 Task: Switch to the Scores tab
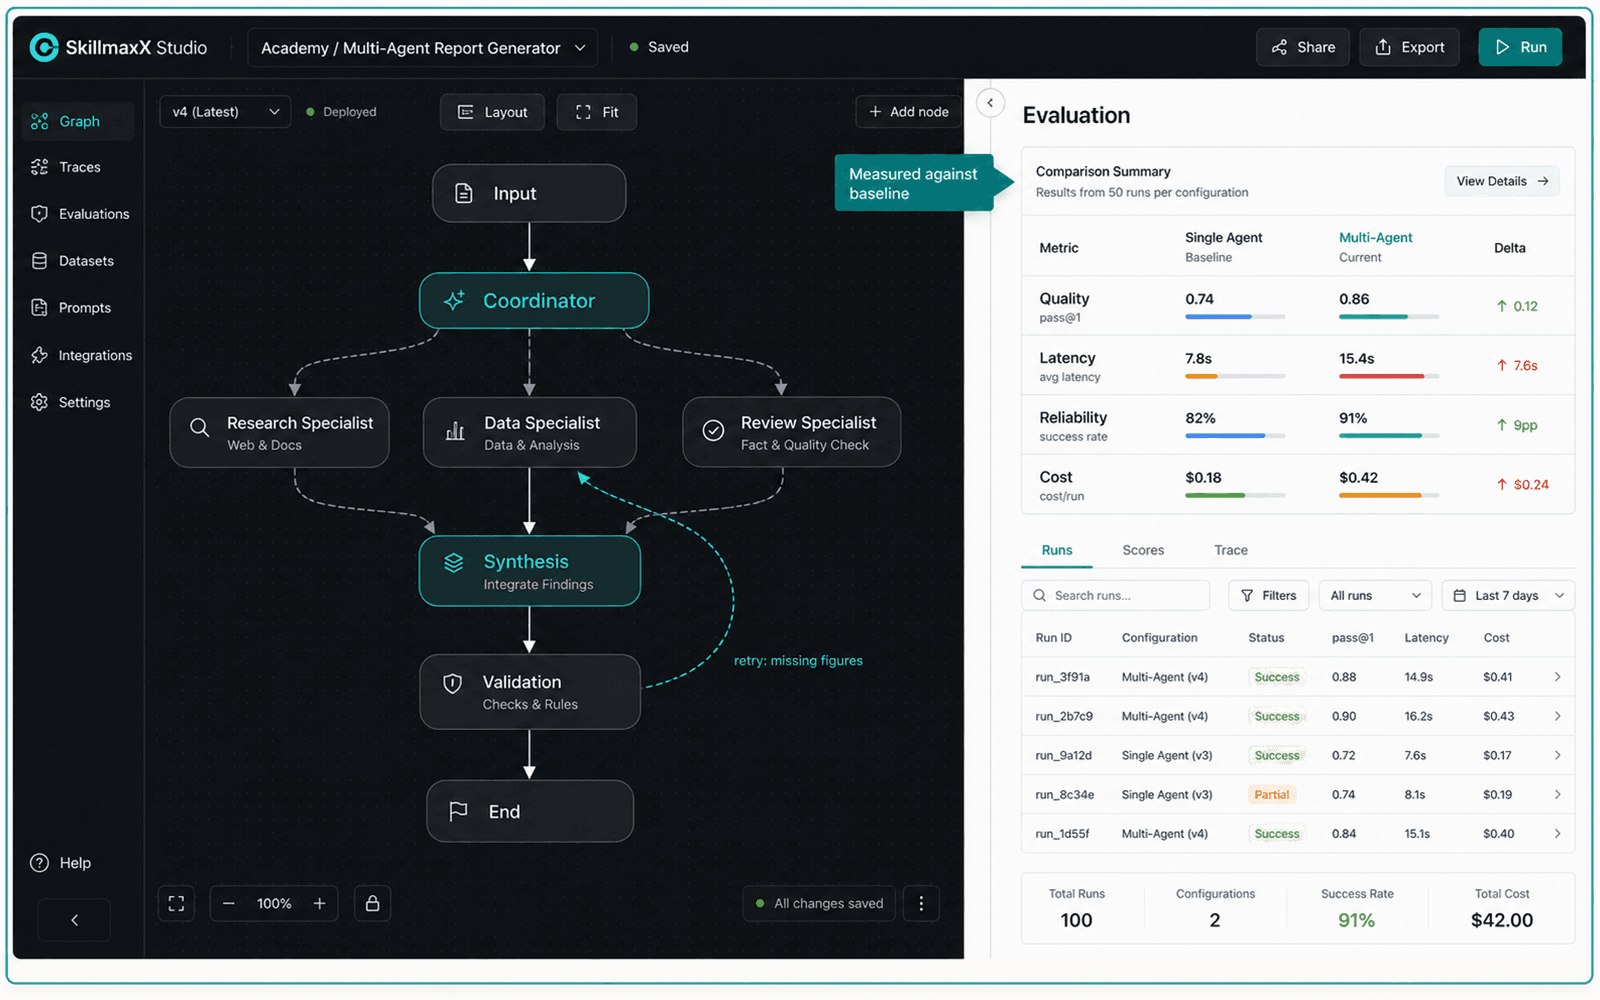pyautogui.click(x=1143, y=551)
